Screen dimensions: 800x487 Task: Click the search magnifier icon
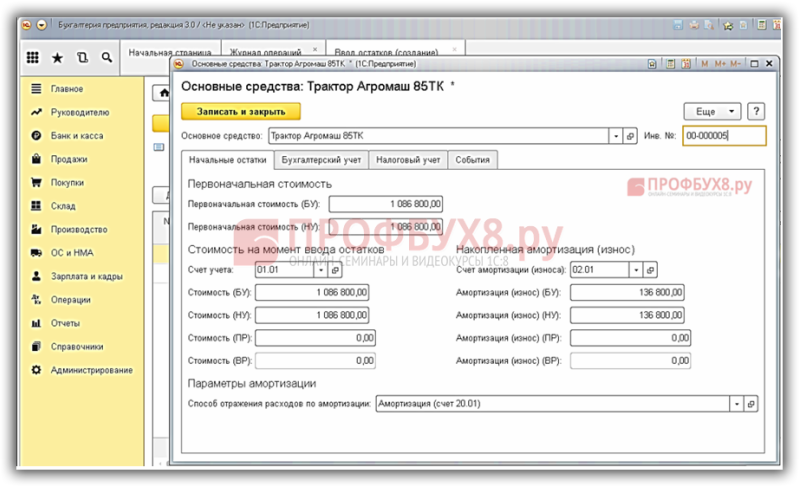click(107, 58)
